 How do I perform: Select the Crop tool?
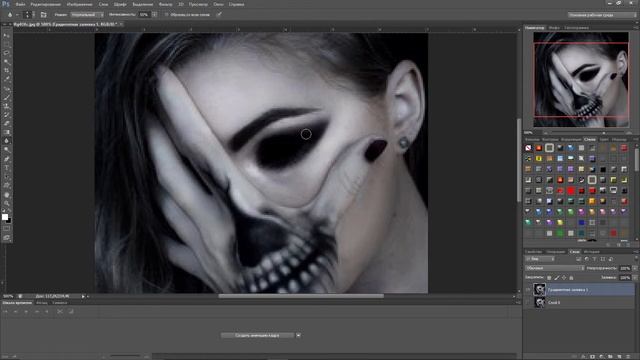pos(7,71)
